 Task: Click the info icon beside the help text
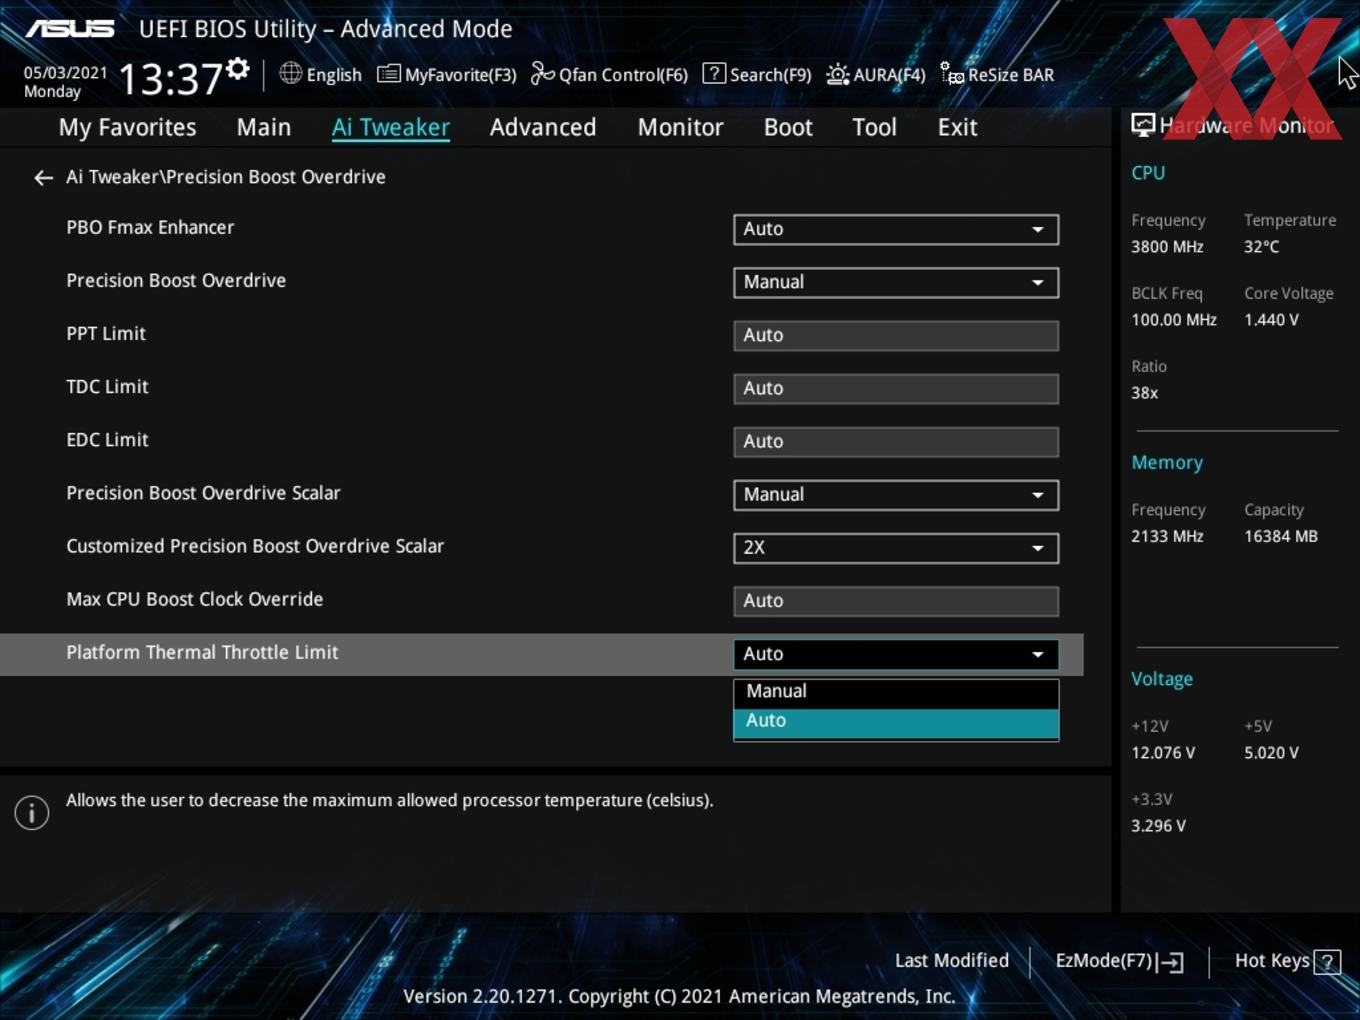pos(32,813)
